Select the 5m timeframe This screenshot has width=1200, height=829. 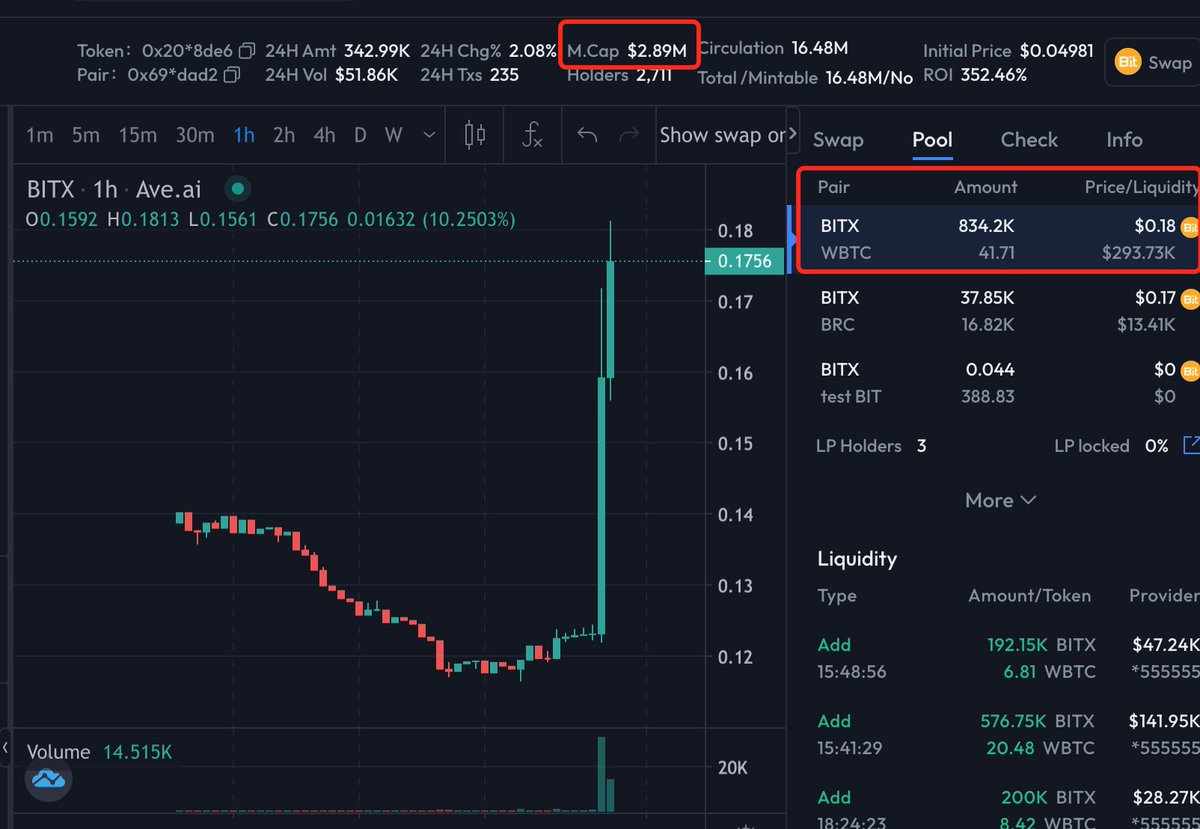(x=87, y=135)
